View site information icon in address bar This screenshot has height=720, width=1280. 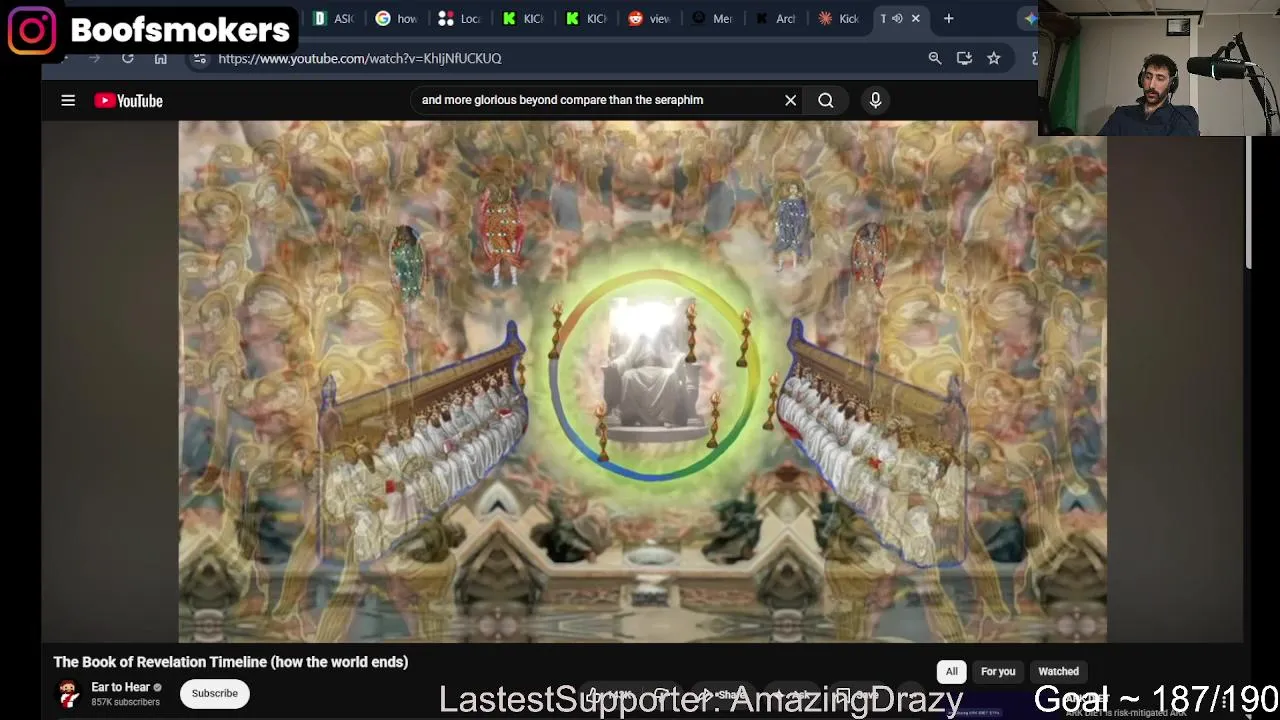(200, 58)
